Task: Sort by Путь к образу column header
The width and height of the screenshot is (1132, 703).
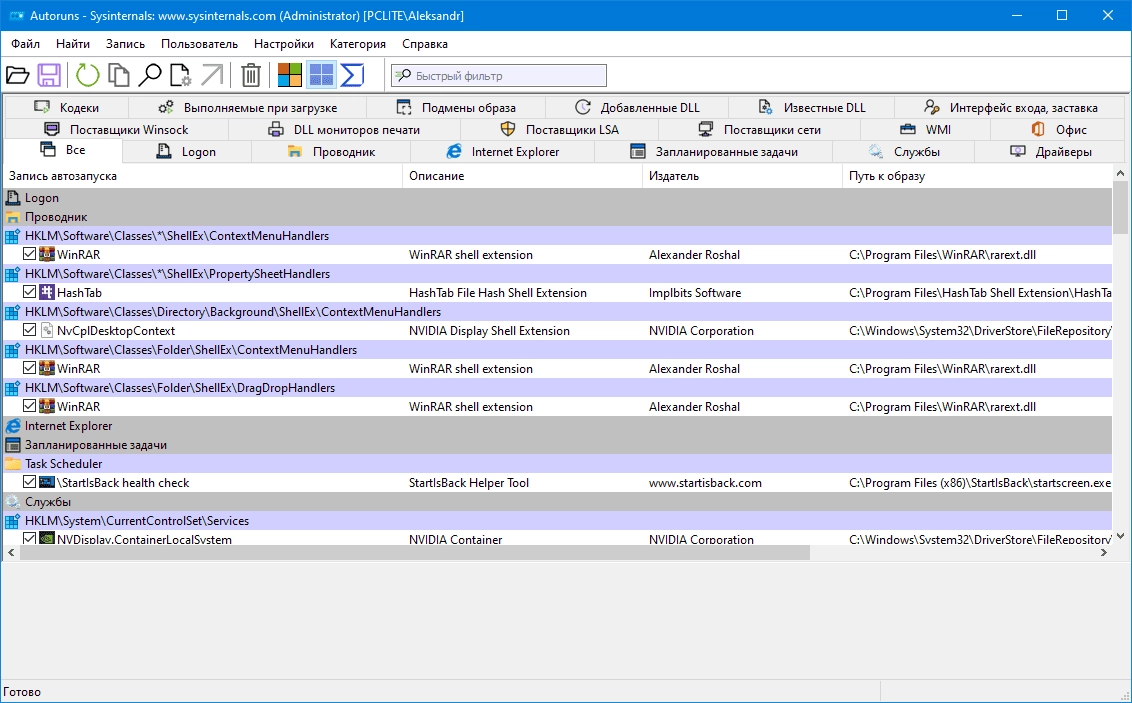Action: tap(977, 175)
